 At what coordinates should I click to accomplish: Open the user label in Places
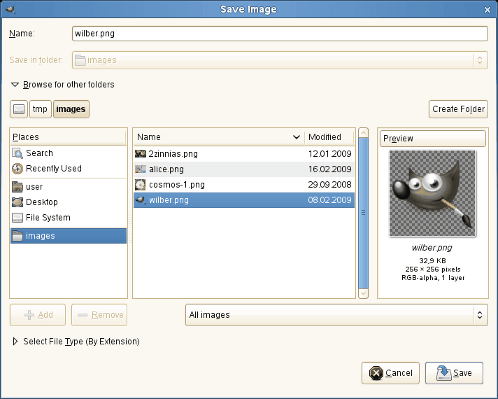(x=34, y=187)
